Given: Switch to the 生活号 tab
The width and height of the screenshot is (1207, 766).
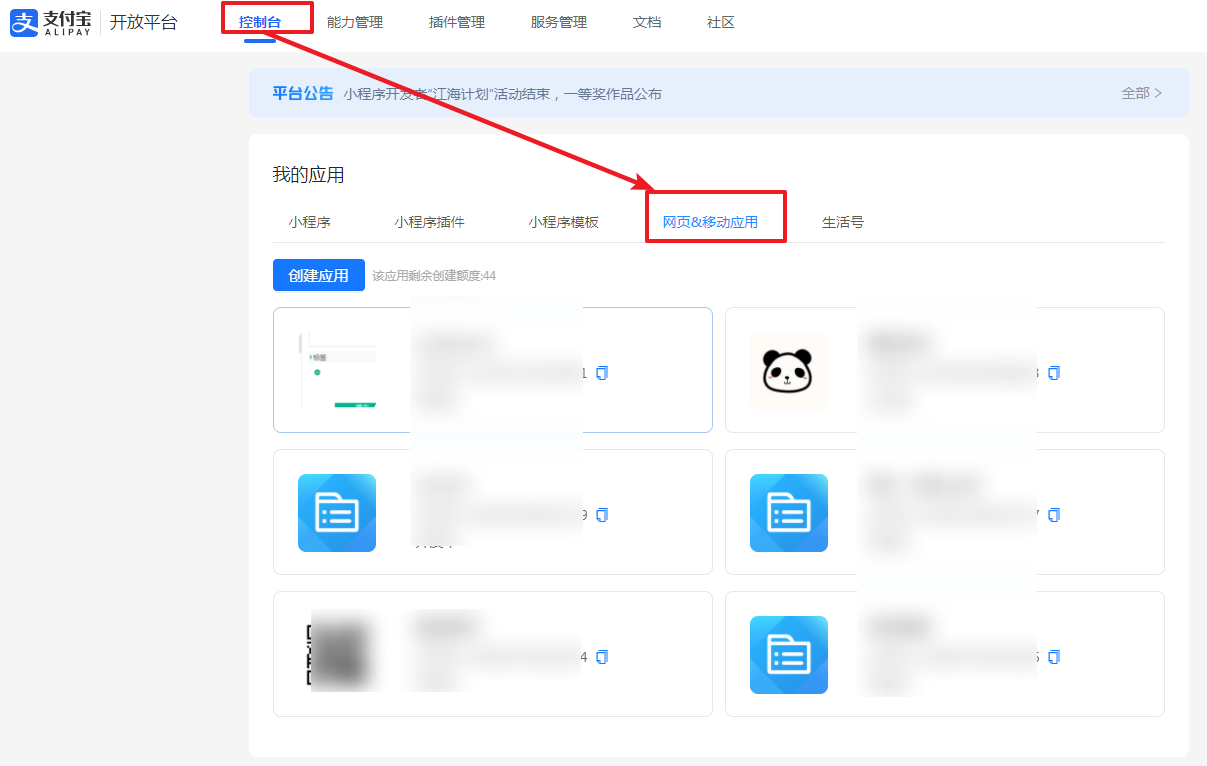Looking at the screenshot, I should [x=843, y=222].
